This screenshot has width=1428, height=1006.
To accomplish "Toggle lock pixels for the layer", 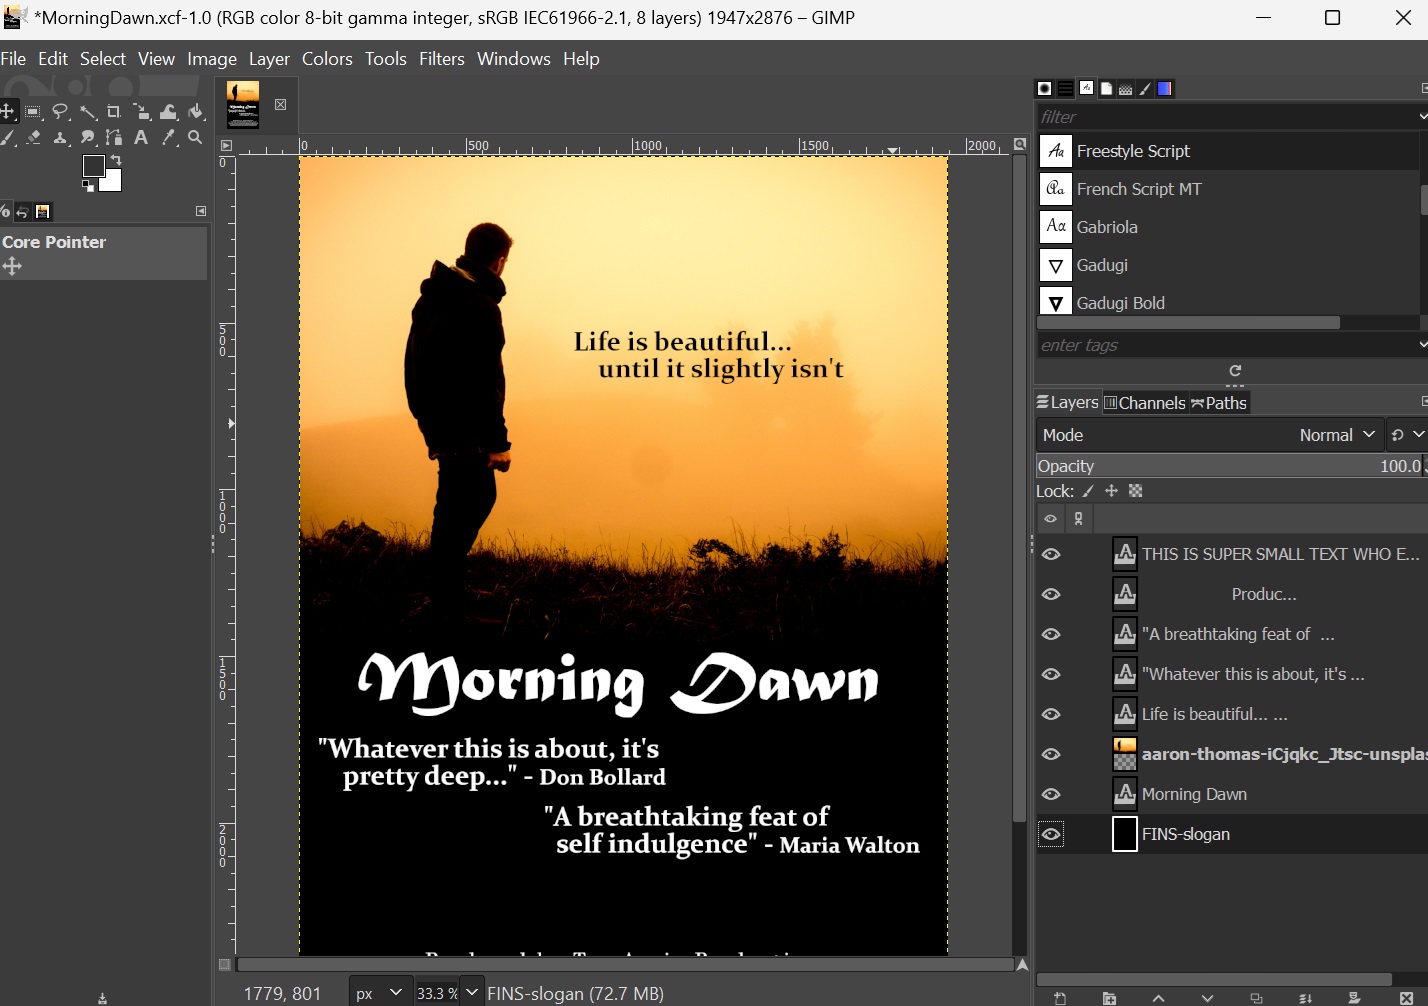I will coord(1088,491).
